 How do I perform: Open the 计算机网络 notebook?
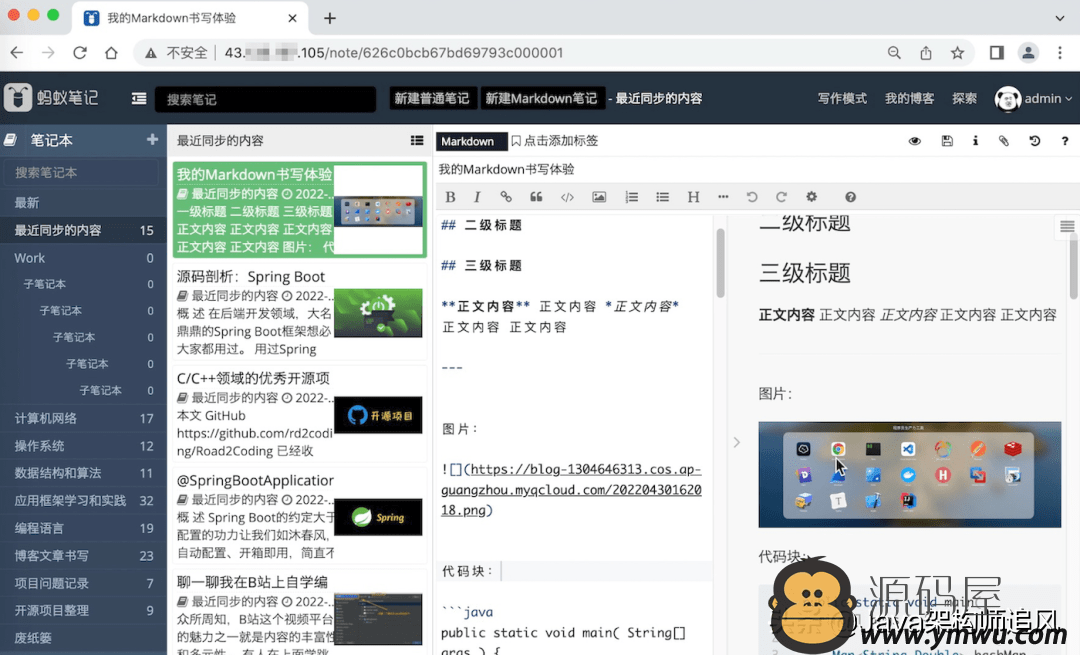[83, 418]
